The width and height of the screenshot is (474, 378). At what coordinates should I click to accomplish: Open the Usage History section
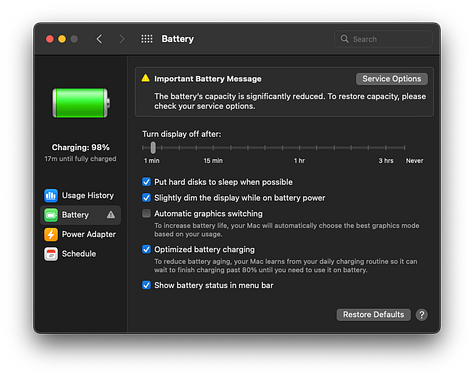(80, 195)
